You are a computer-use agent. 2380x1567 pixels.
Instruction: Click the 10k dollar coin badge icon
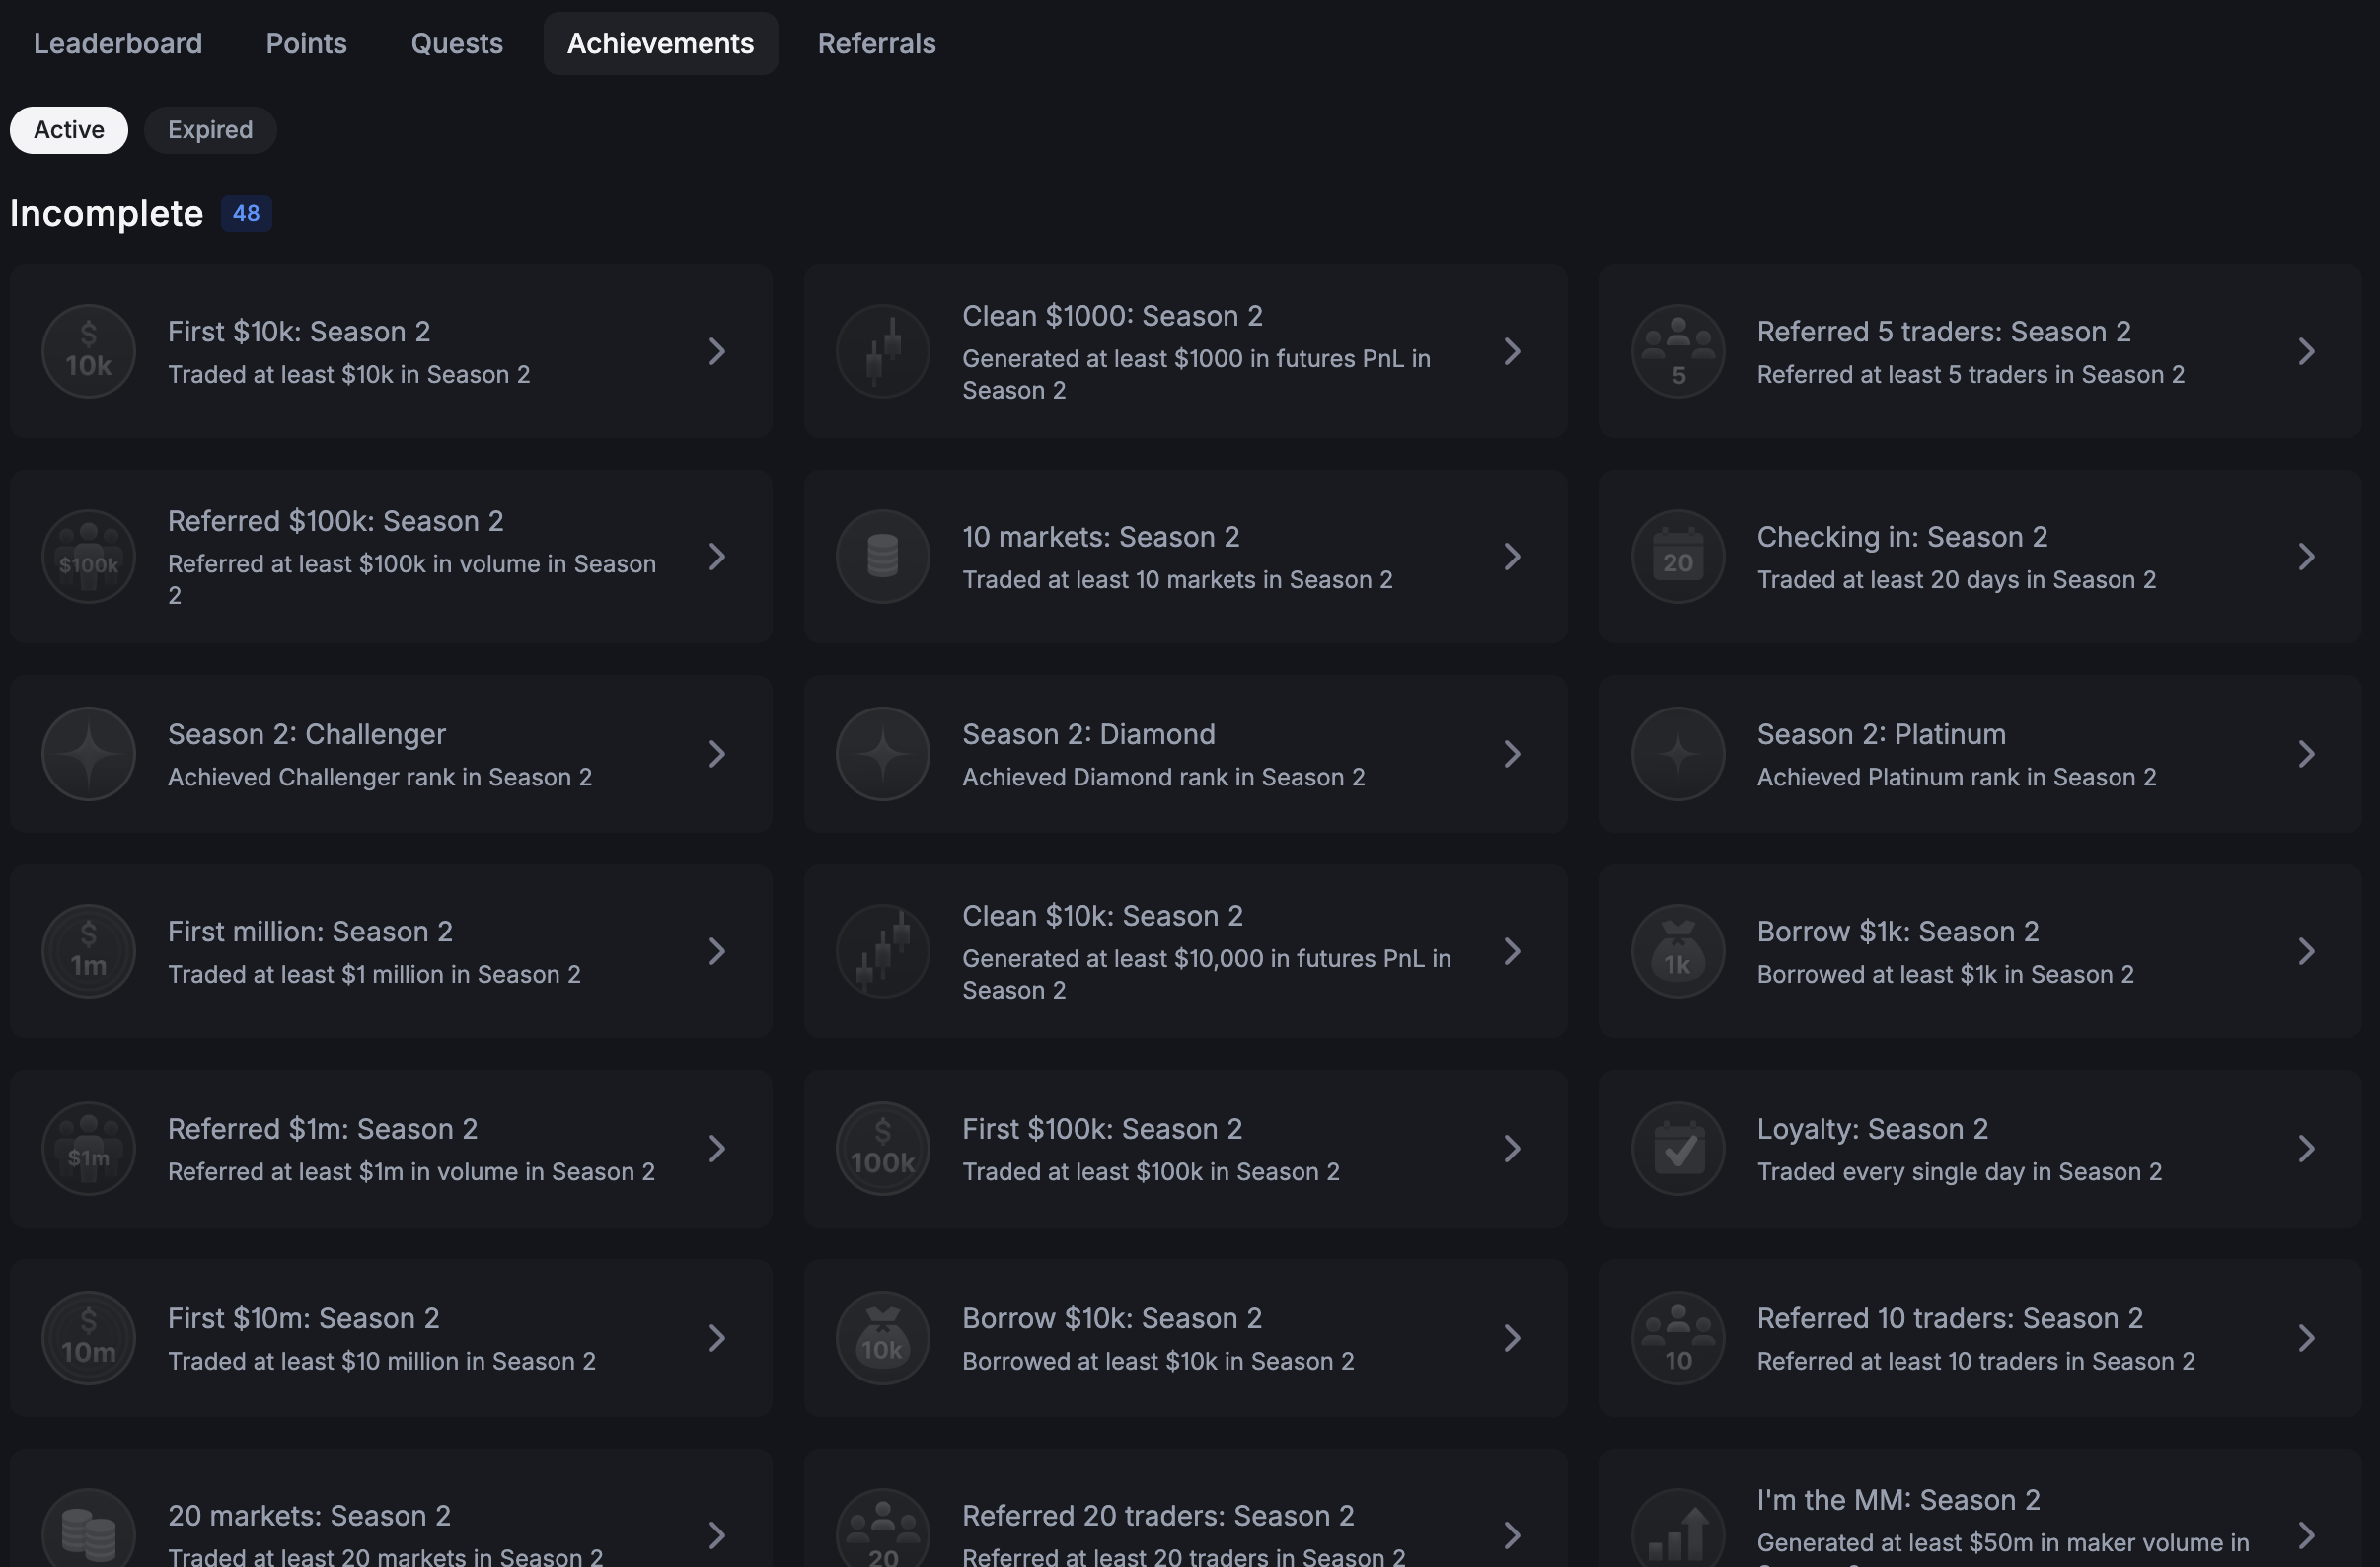[x=88, y=351]
